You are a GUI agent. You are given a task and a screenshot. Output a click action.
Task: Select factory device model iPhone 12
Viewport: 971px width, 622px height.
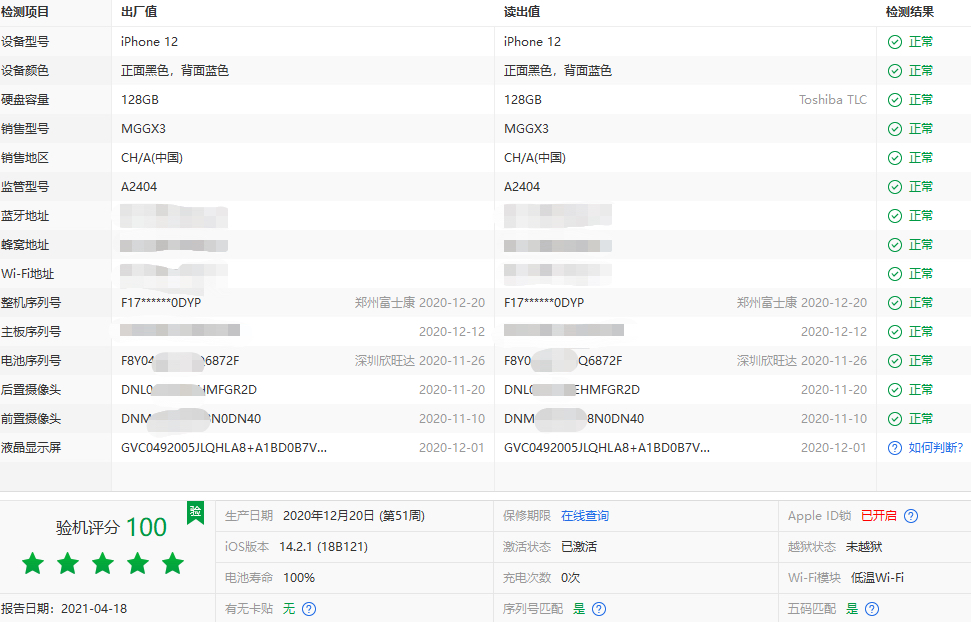(149, 42)
